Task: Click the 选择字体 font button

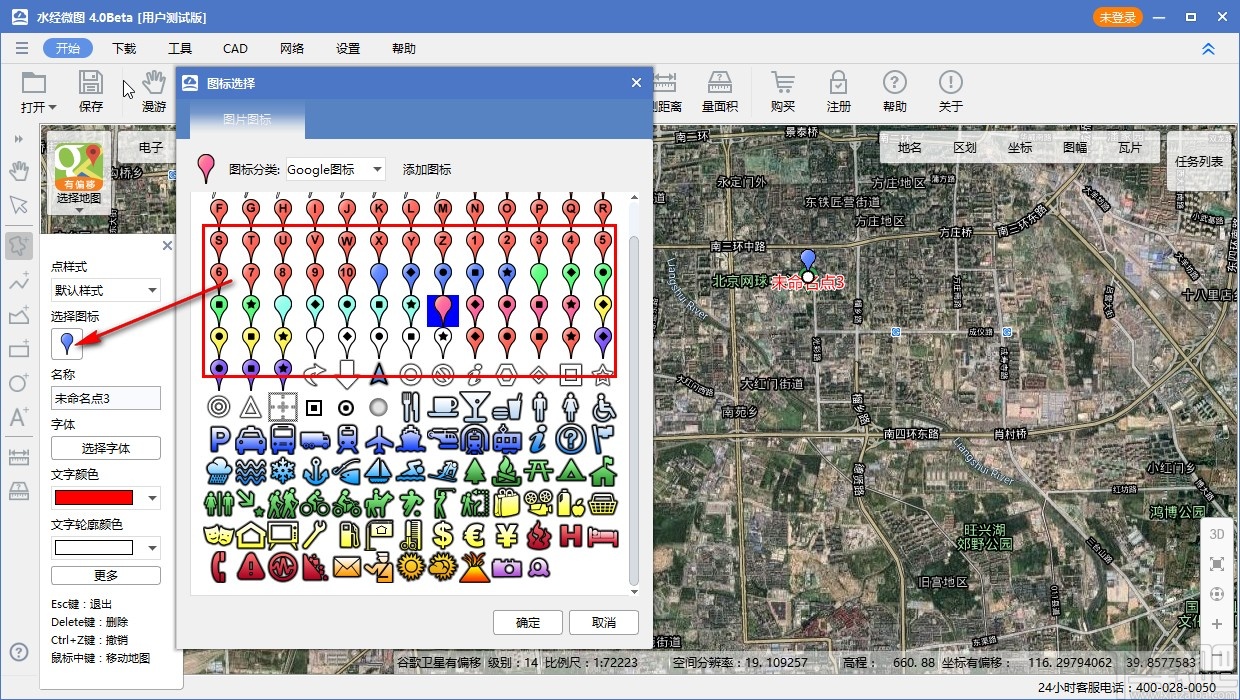Action: (106, 448)
